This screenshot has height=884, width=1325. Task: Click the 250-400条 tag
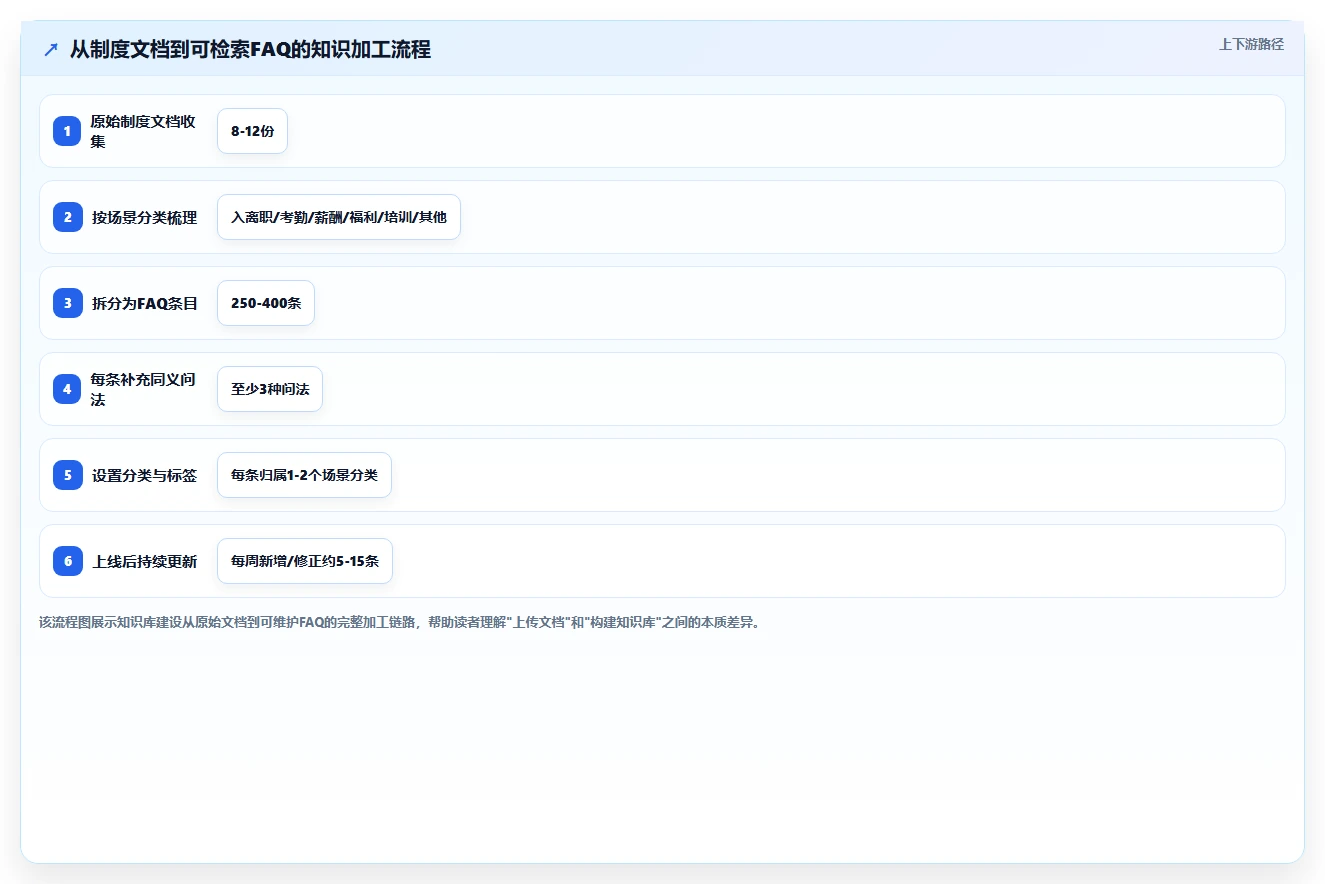266,303
